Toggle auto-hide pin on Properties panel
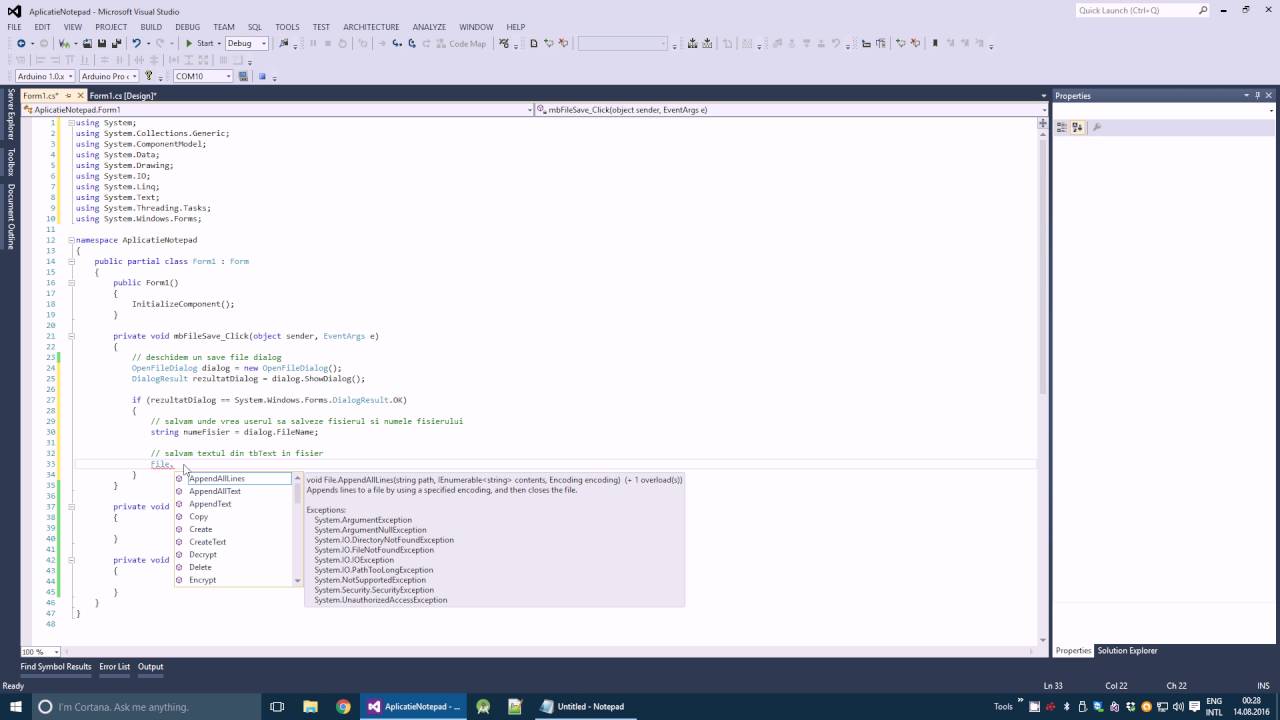Viewport: 1280px width, 720px height. [x=1258, y=95]
